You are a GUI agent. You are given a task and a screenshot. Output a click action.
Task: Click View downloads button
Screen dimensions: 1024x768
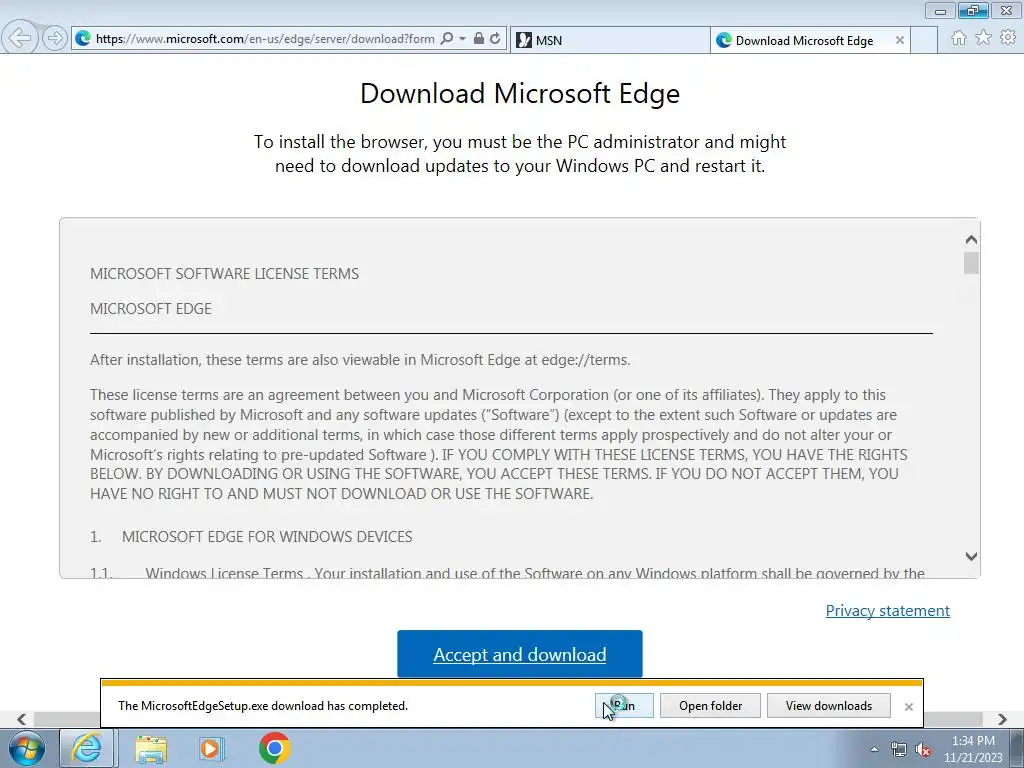(x=829, y=706)
